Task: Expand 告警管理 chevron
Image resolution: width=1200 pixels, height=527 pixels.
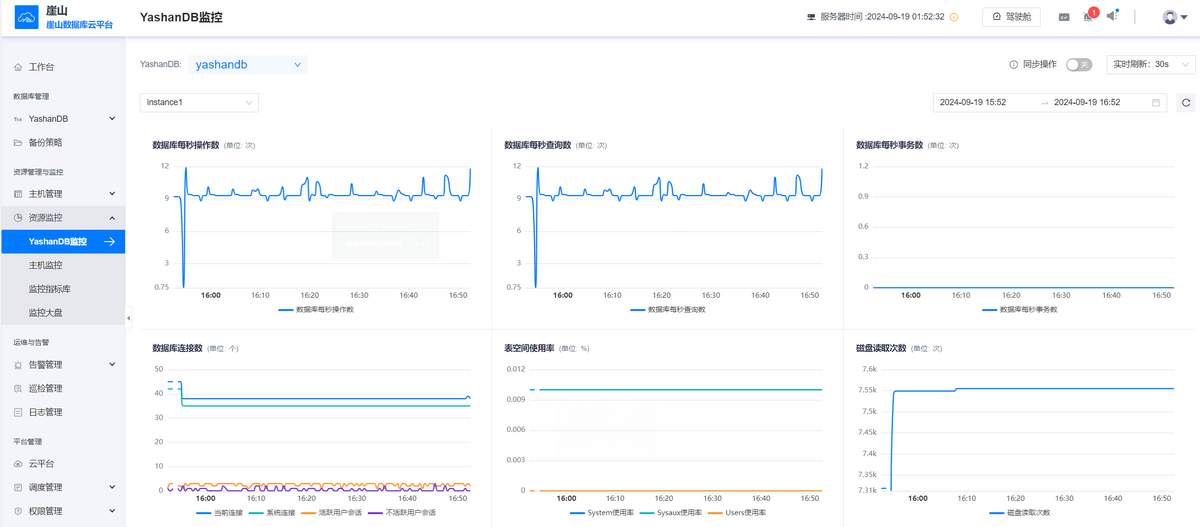Action: pyautogui.click(x=112, y=365)
